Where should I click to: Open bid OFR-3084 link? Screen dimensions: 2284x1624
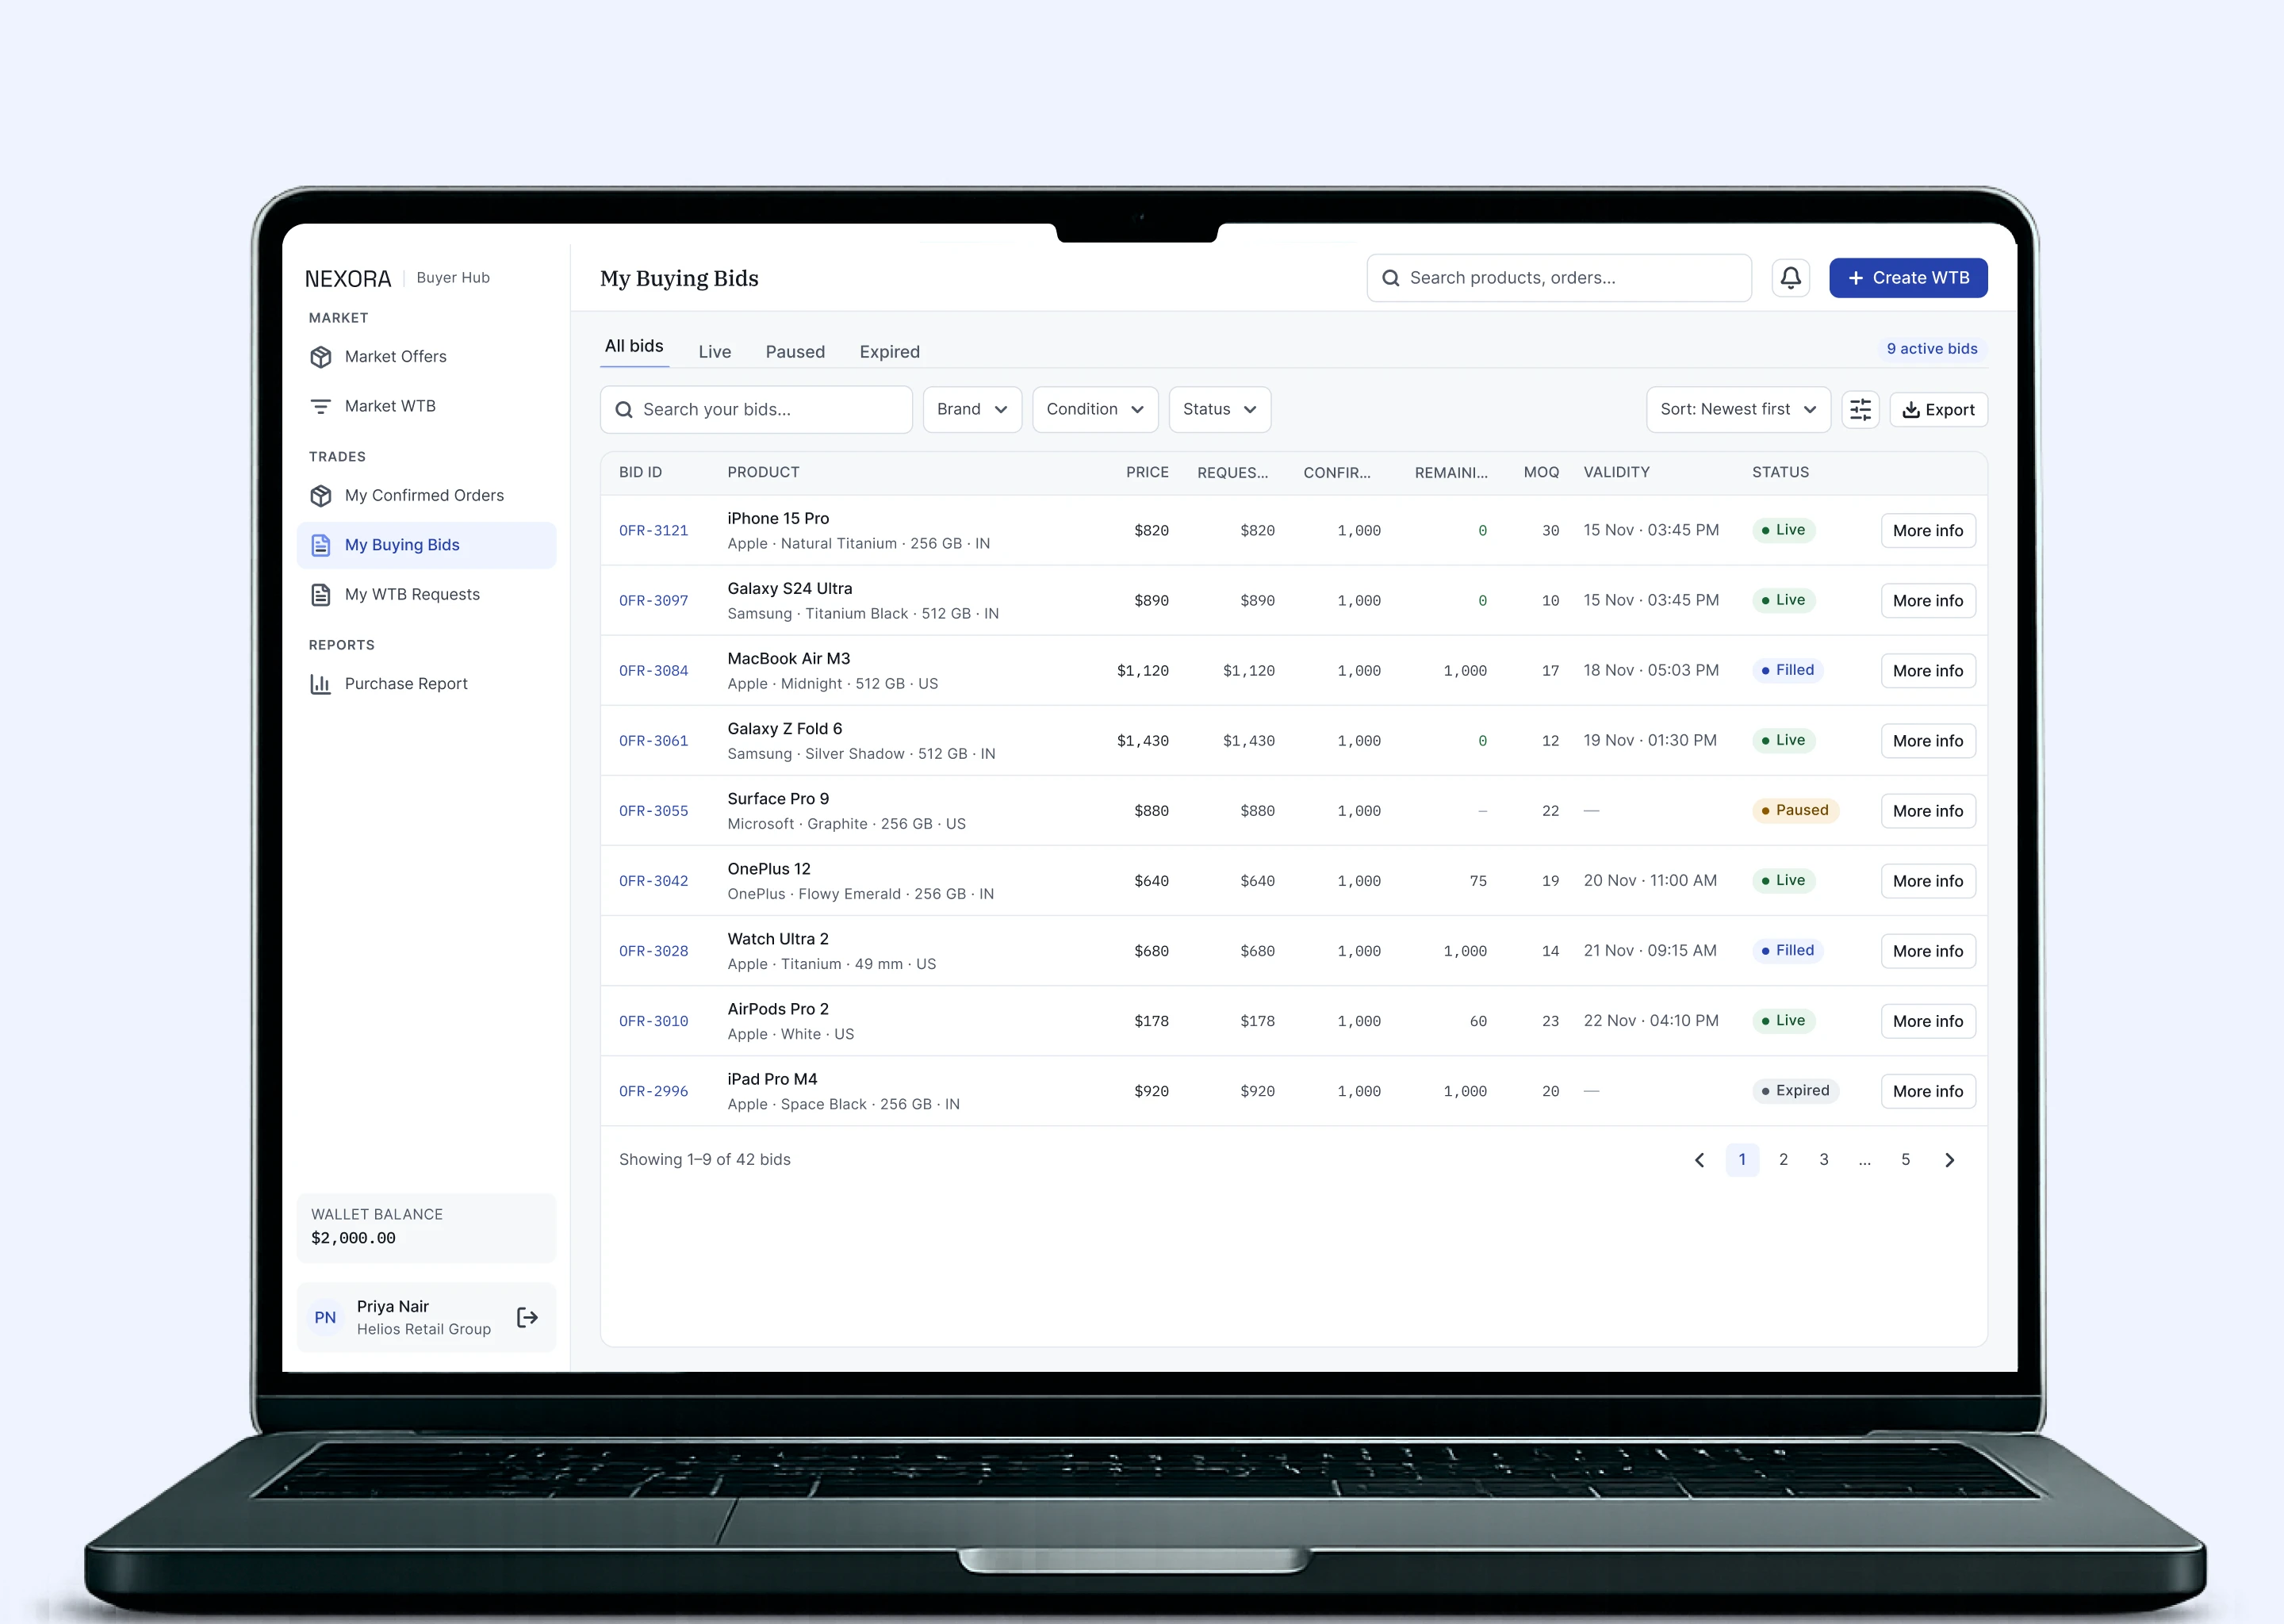(x=653, y=671)
